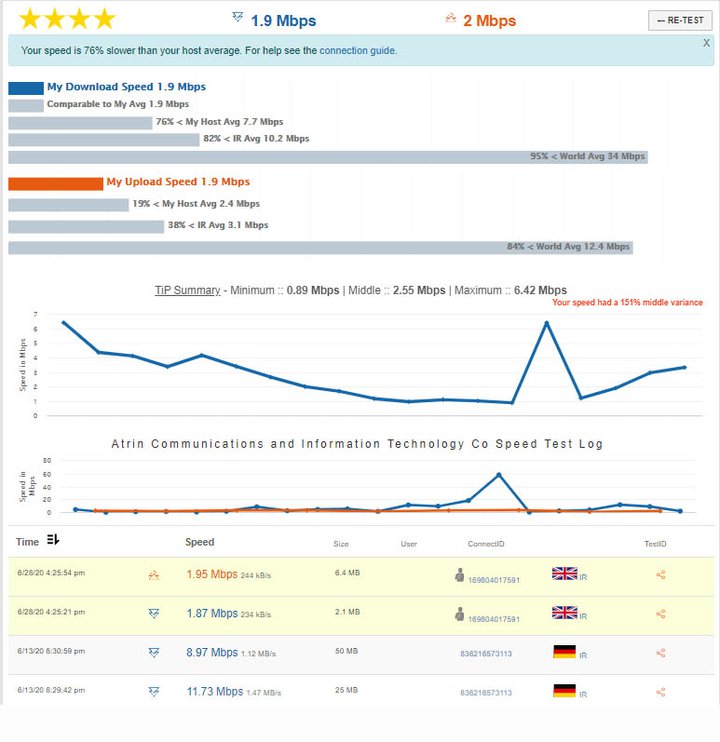Click the UK flag in the 1.87 Mbps row
720x742 pixels.
(564, 612)
